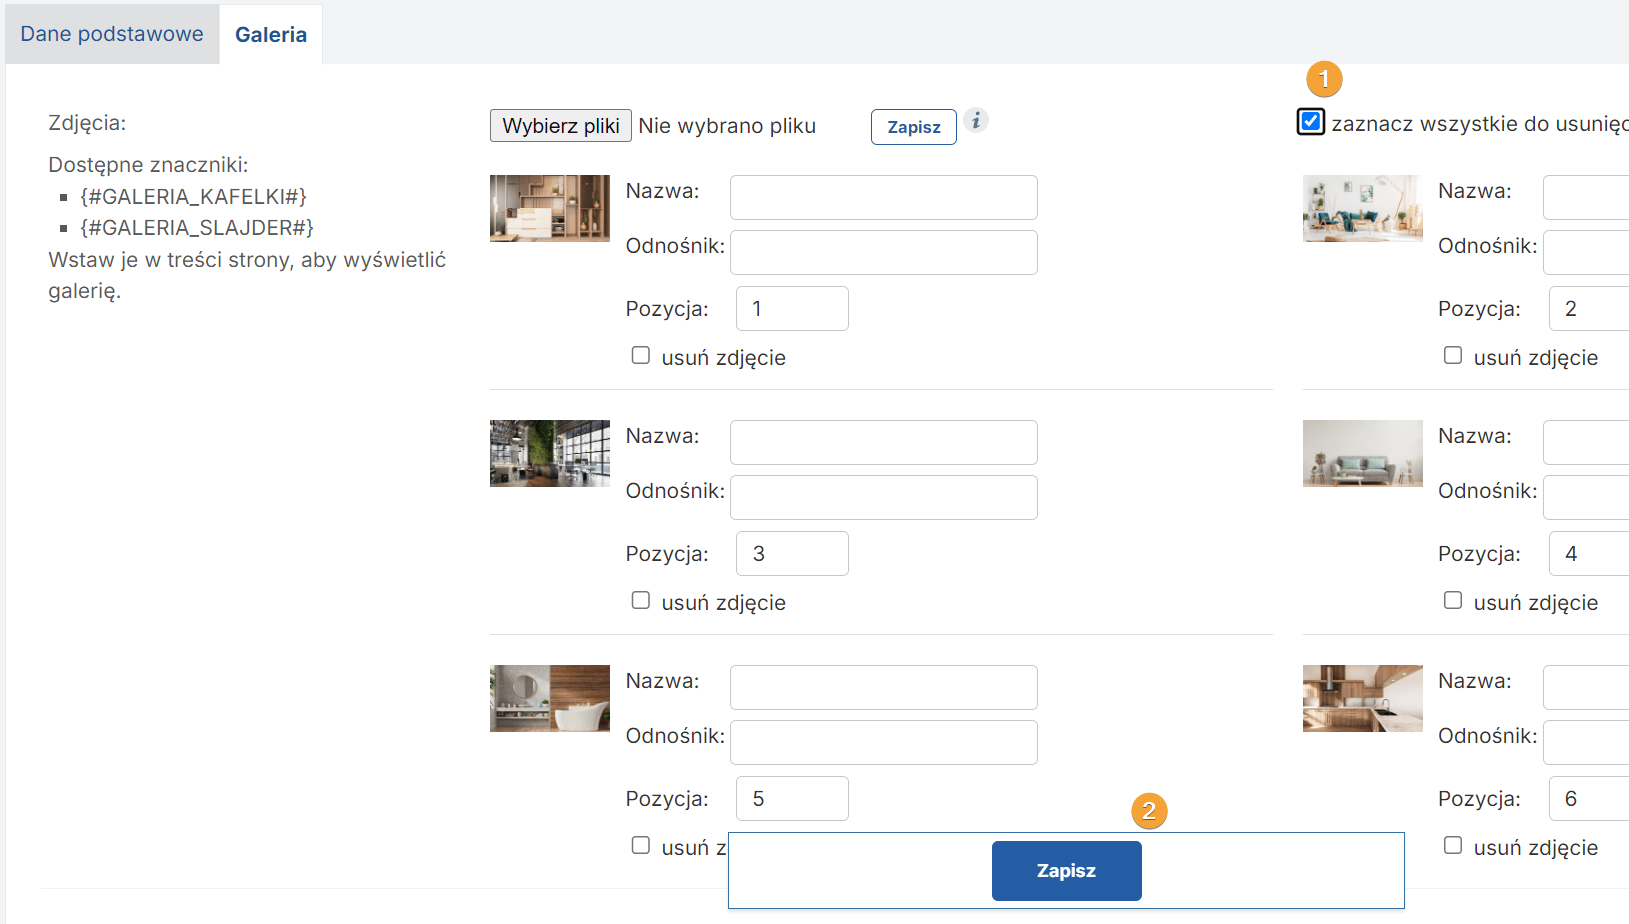Focus Odnośnik field of position 3 photo

coord(884,497)
